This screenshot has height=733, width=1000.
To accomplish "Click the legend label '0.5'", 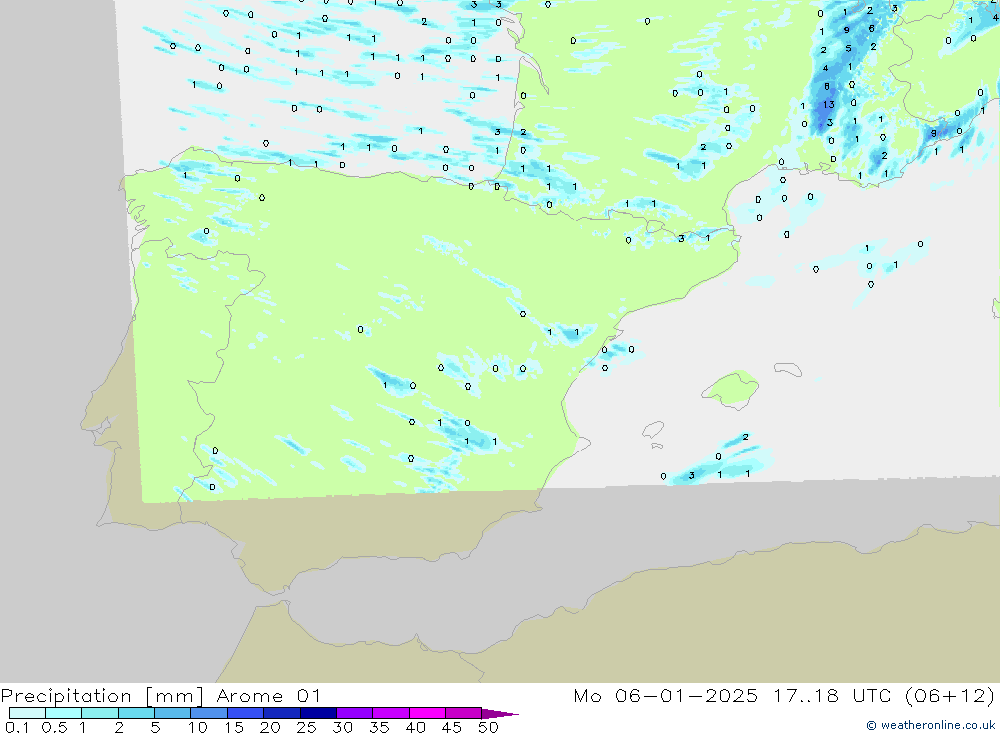I will pos(54,727).
